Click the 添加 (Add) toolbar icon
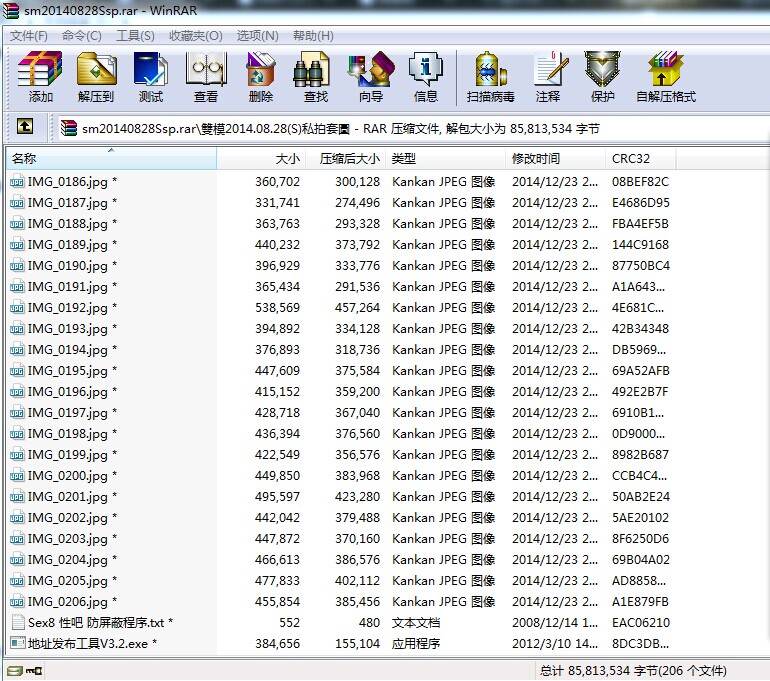 41,77
